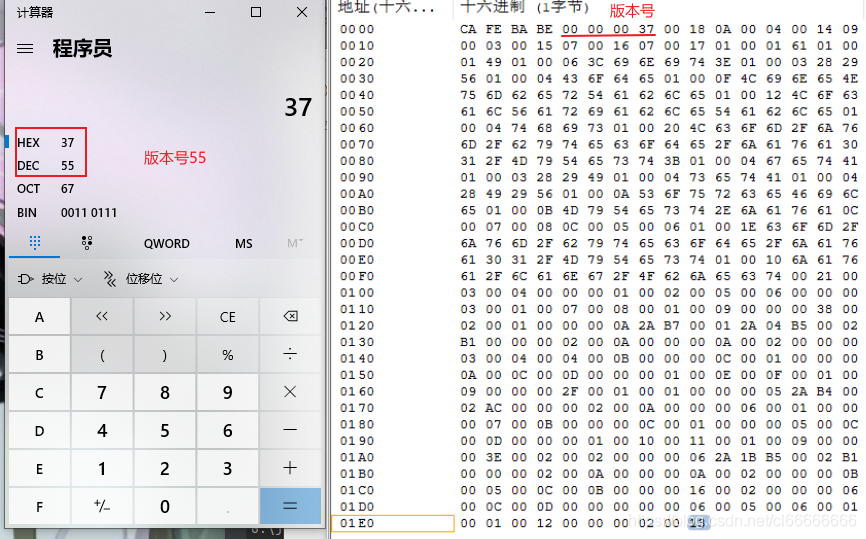
Task: Click the left shift << key
Action: tap(102, 316)
